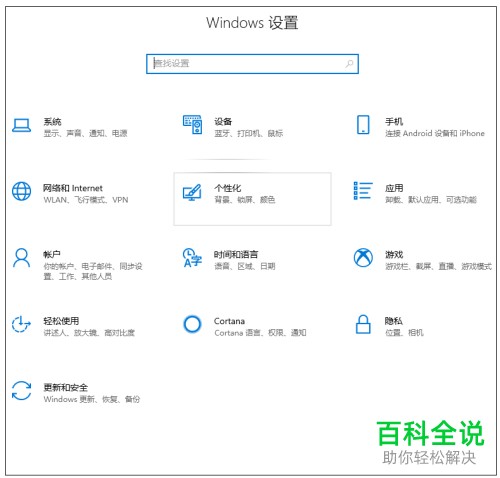
Task: Click the Cortana title text
Action: (x=229, y=321)
